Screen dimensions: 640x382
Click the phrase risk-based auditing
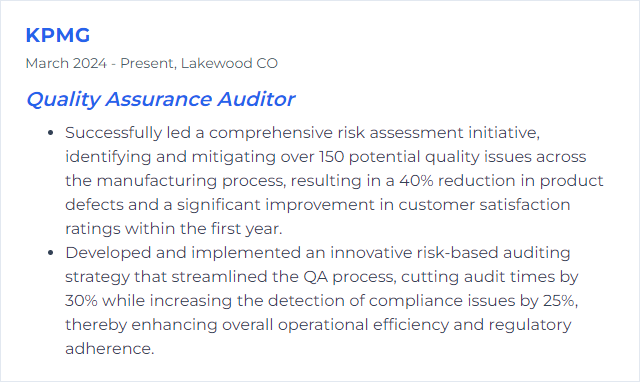click(x=493, y=253)
